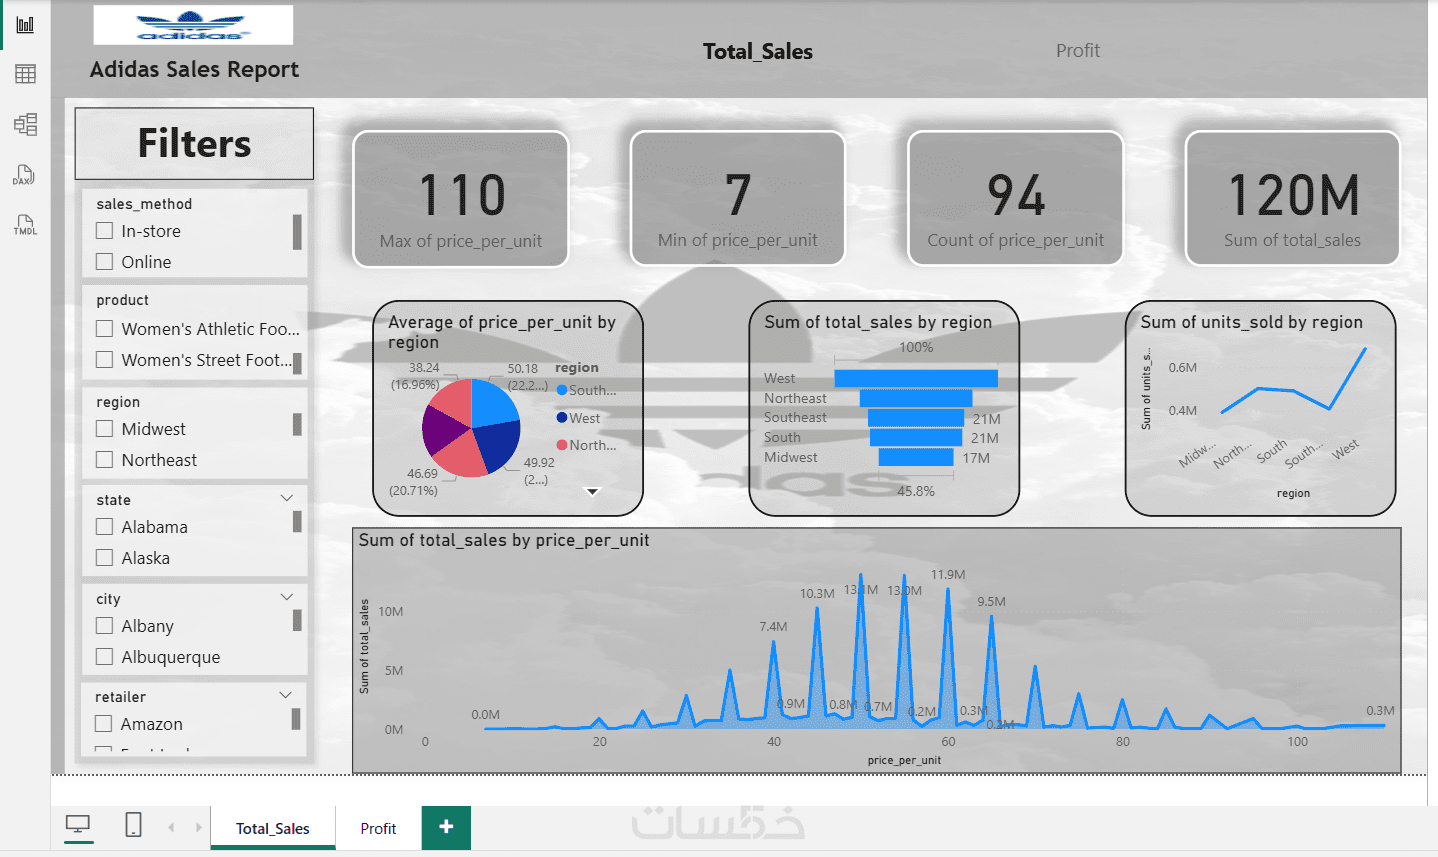Click the product slicer scrollbar
Image resolution: width=1438 pixels, height=857 pixels.
pyautogui.click(x=297, y=362)
